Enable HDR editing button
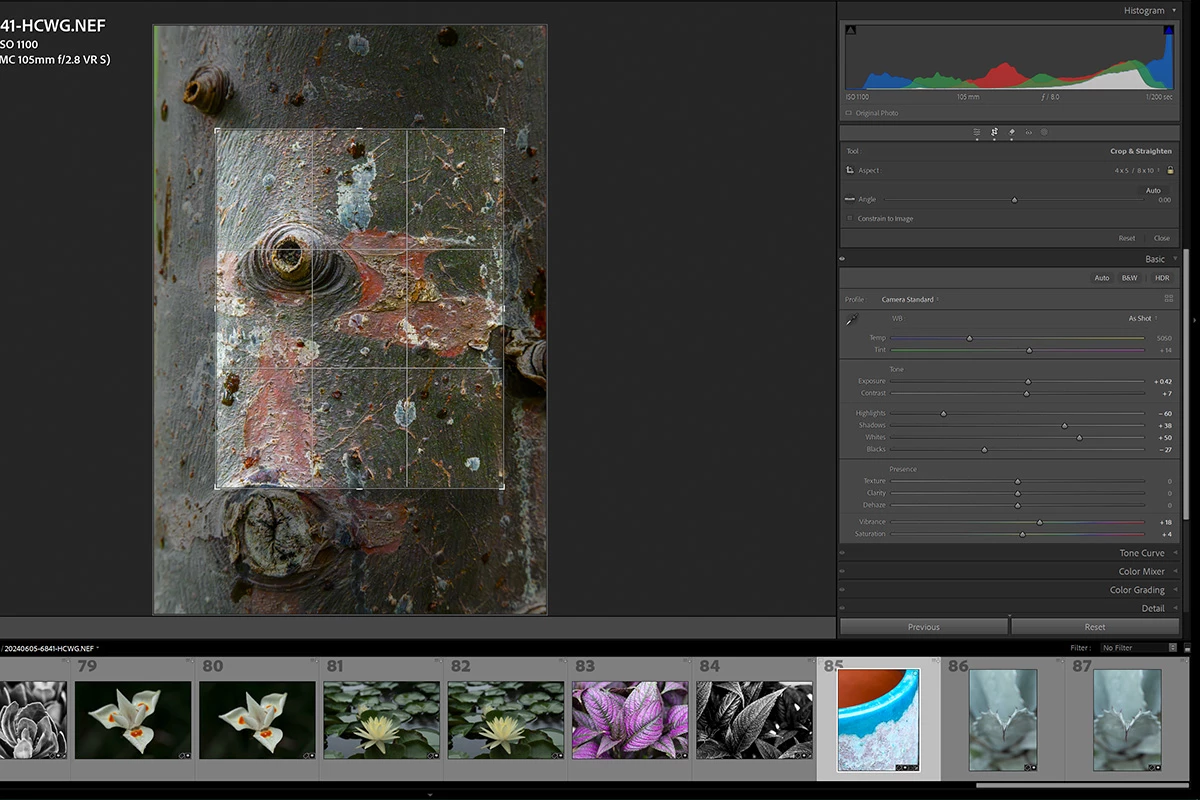1200x800 pixels. click(1162, 278)
